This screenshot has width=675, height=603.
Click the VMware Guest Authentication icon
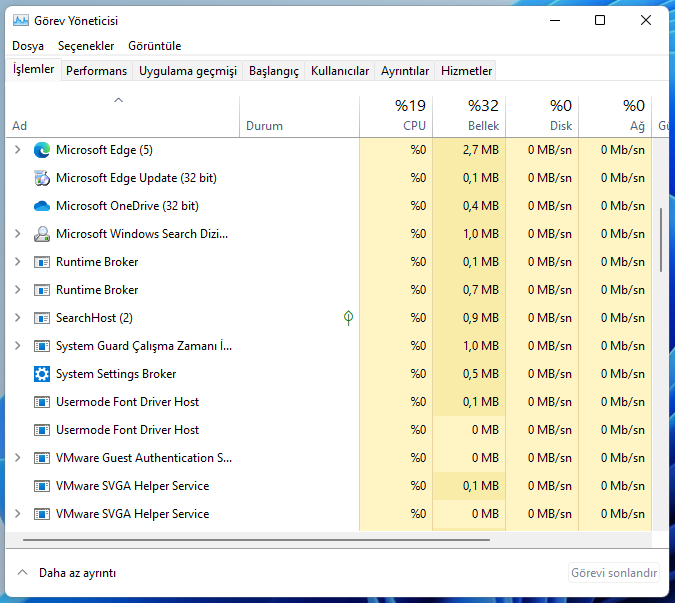pos(42,458)
